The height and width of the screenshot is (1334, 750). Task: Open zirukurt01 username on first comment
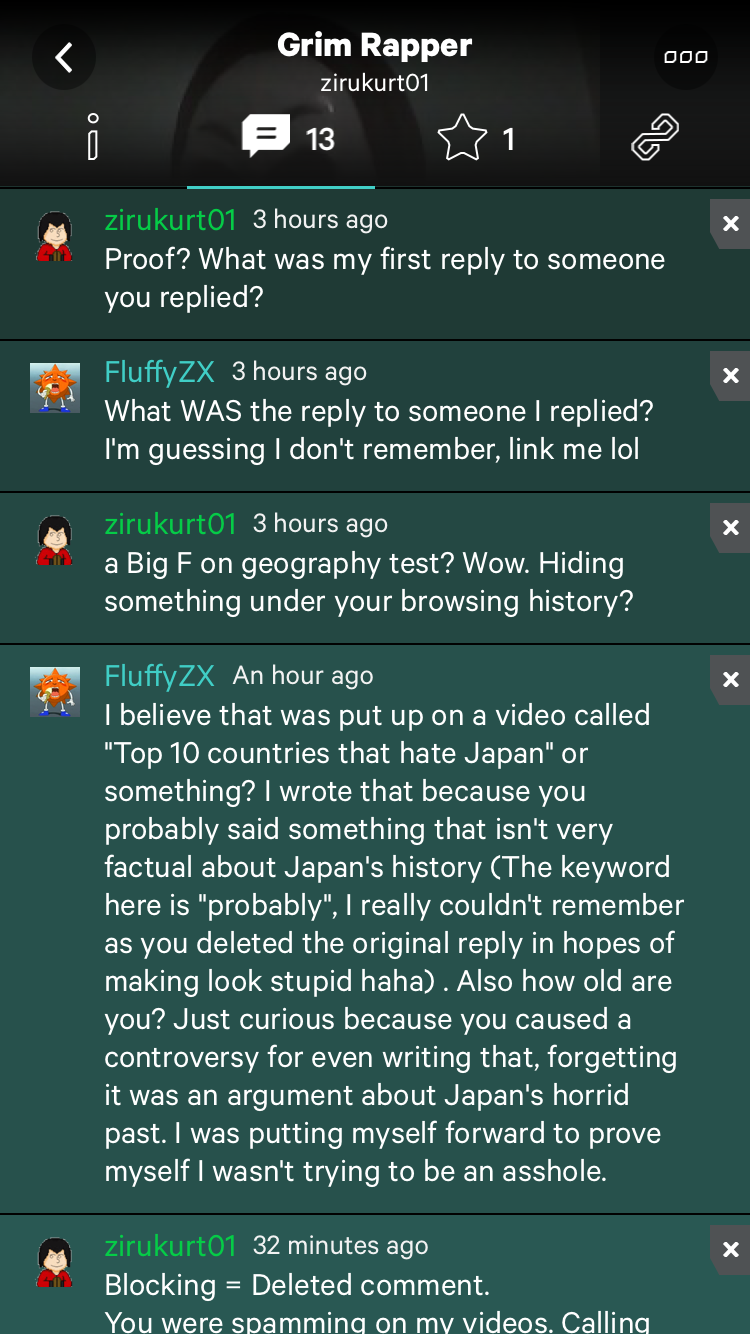pos(170,220)
